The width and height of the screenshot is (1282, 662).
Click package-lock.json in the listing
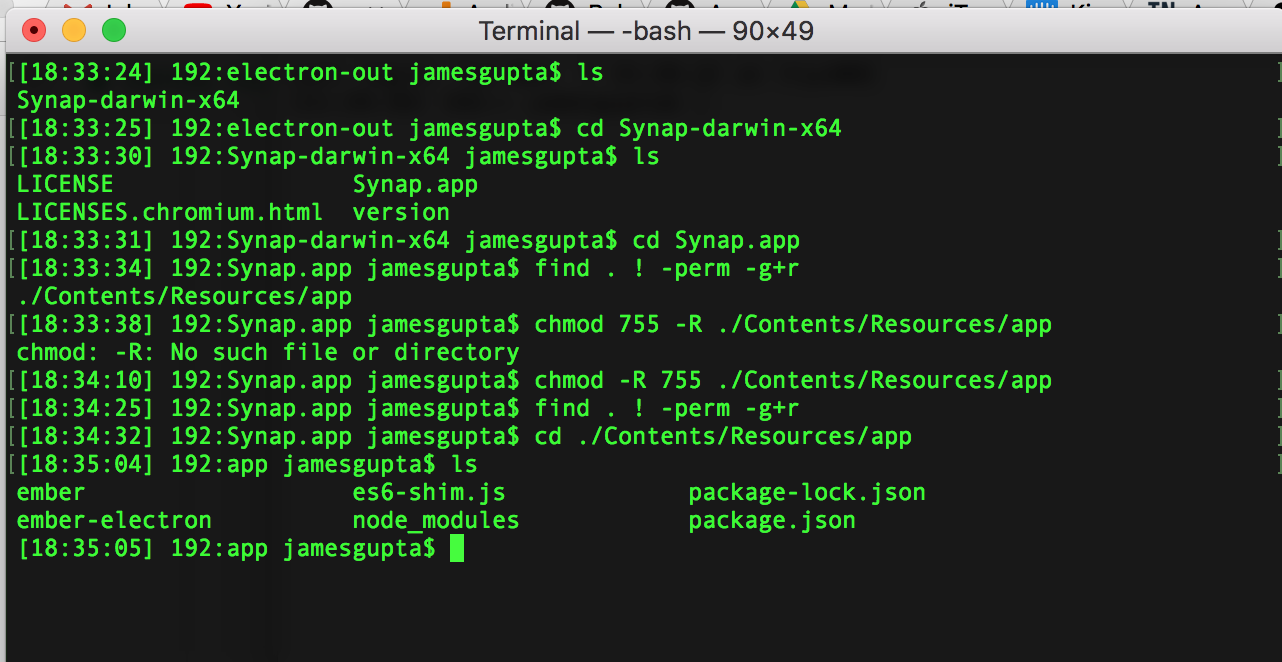coord(807,492)
